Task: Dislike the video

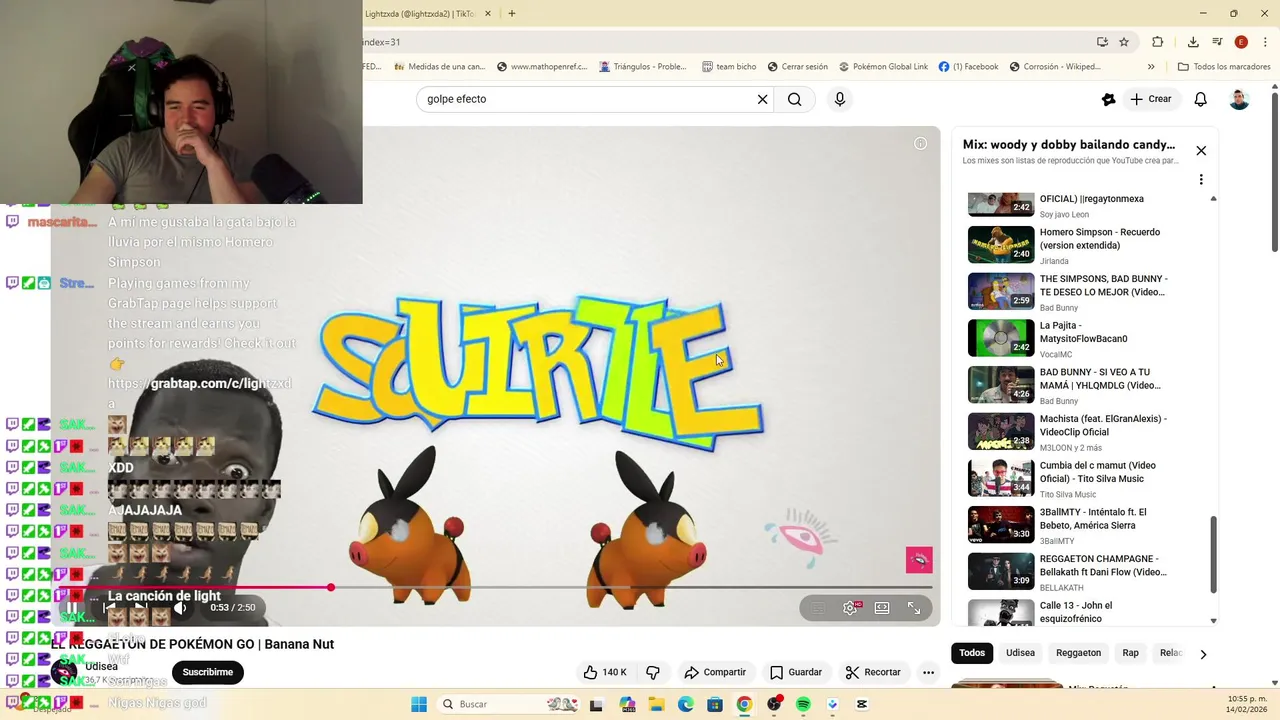Action: click(653, 672)
